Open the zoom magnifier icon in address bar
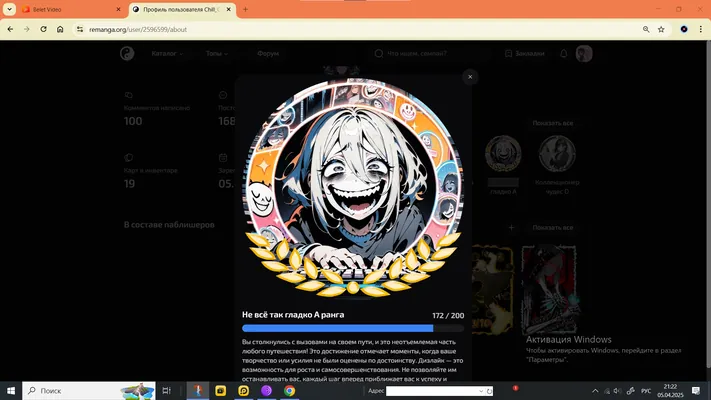Viewport: 711px width, 400px height. 646,29
